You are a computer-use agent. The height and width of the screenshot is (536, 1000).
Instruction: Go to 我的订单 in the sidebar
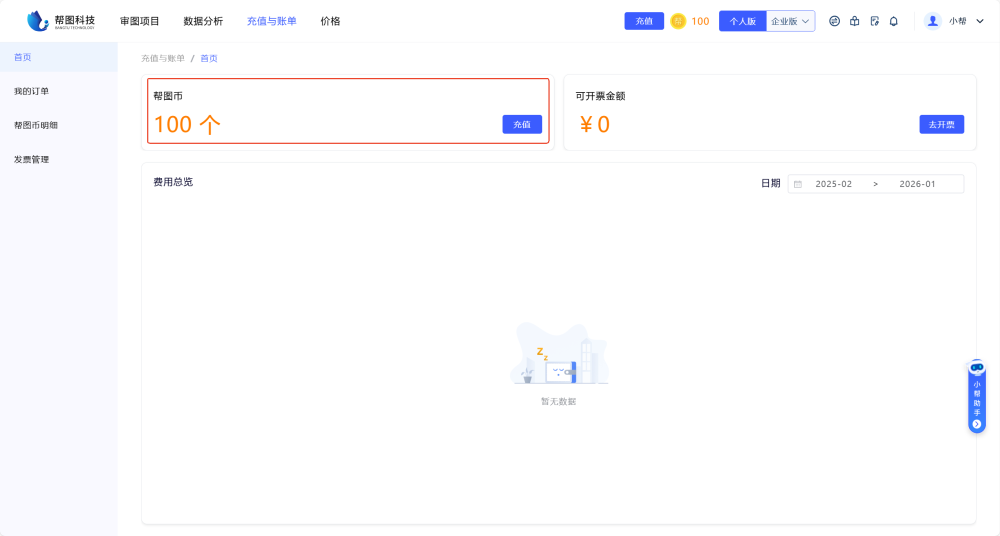point(31,91)
